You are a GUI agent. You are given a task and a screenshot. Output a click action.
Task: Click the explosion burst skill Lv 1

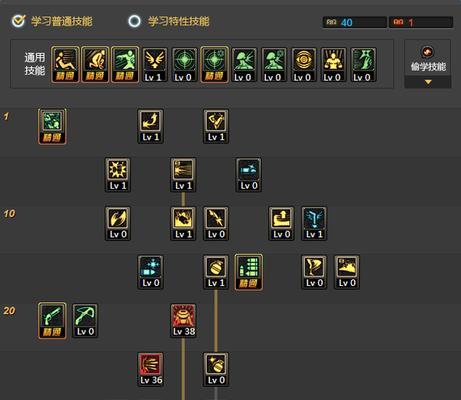118,175
